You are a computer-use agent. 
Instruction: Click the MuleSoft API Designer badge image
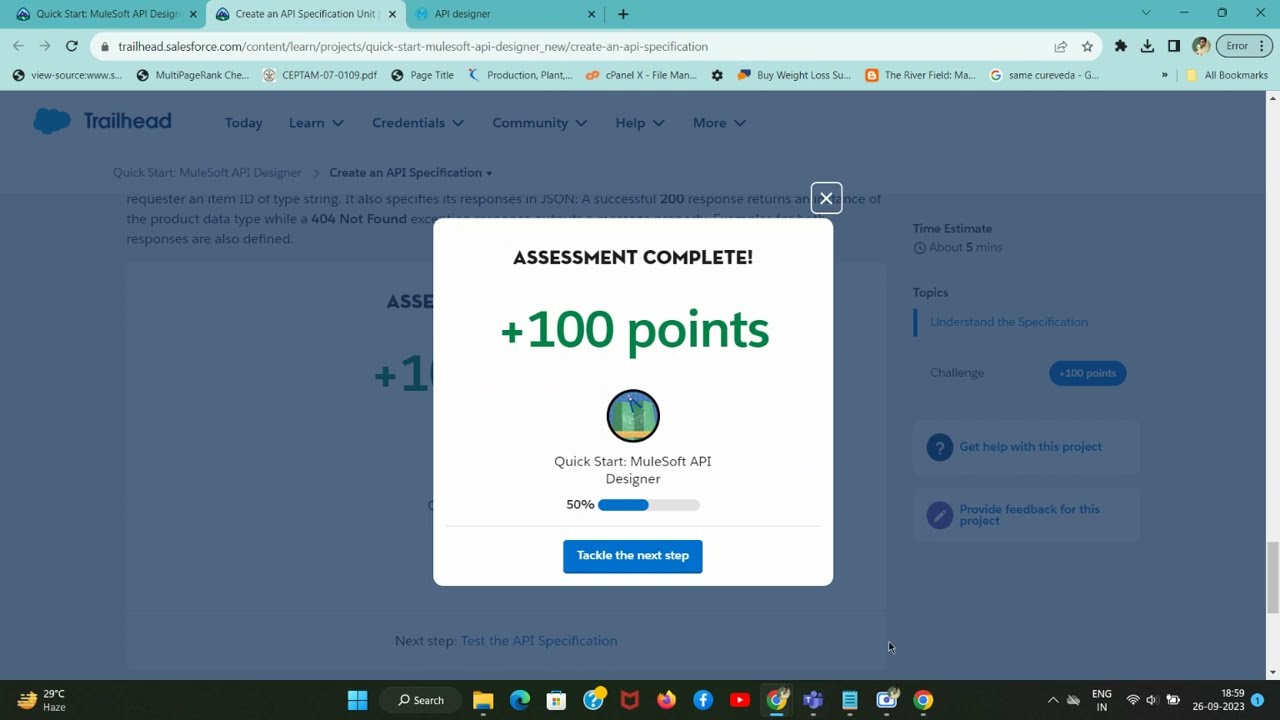click(633, 416)
